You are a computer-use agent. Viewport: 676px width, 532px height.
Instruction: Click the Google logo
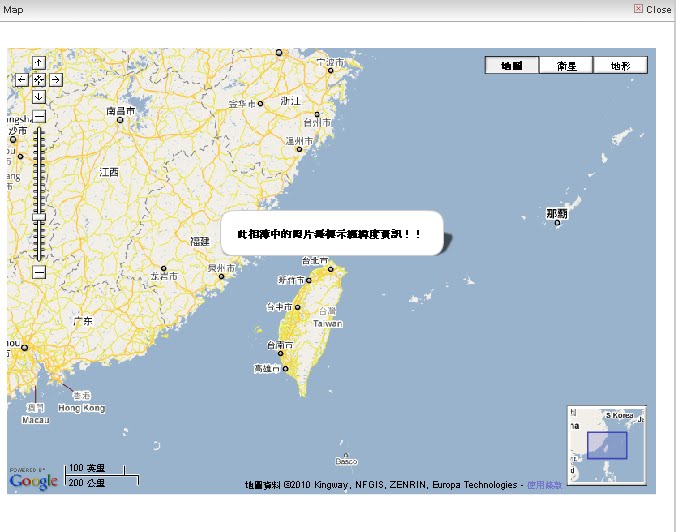pos(33,481)
